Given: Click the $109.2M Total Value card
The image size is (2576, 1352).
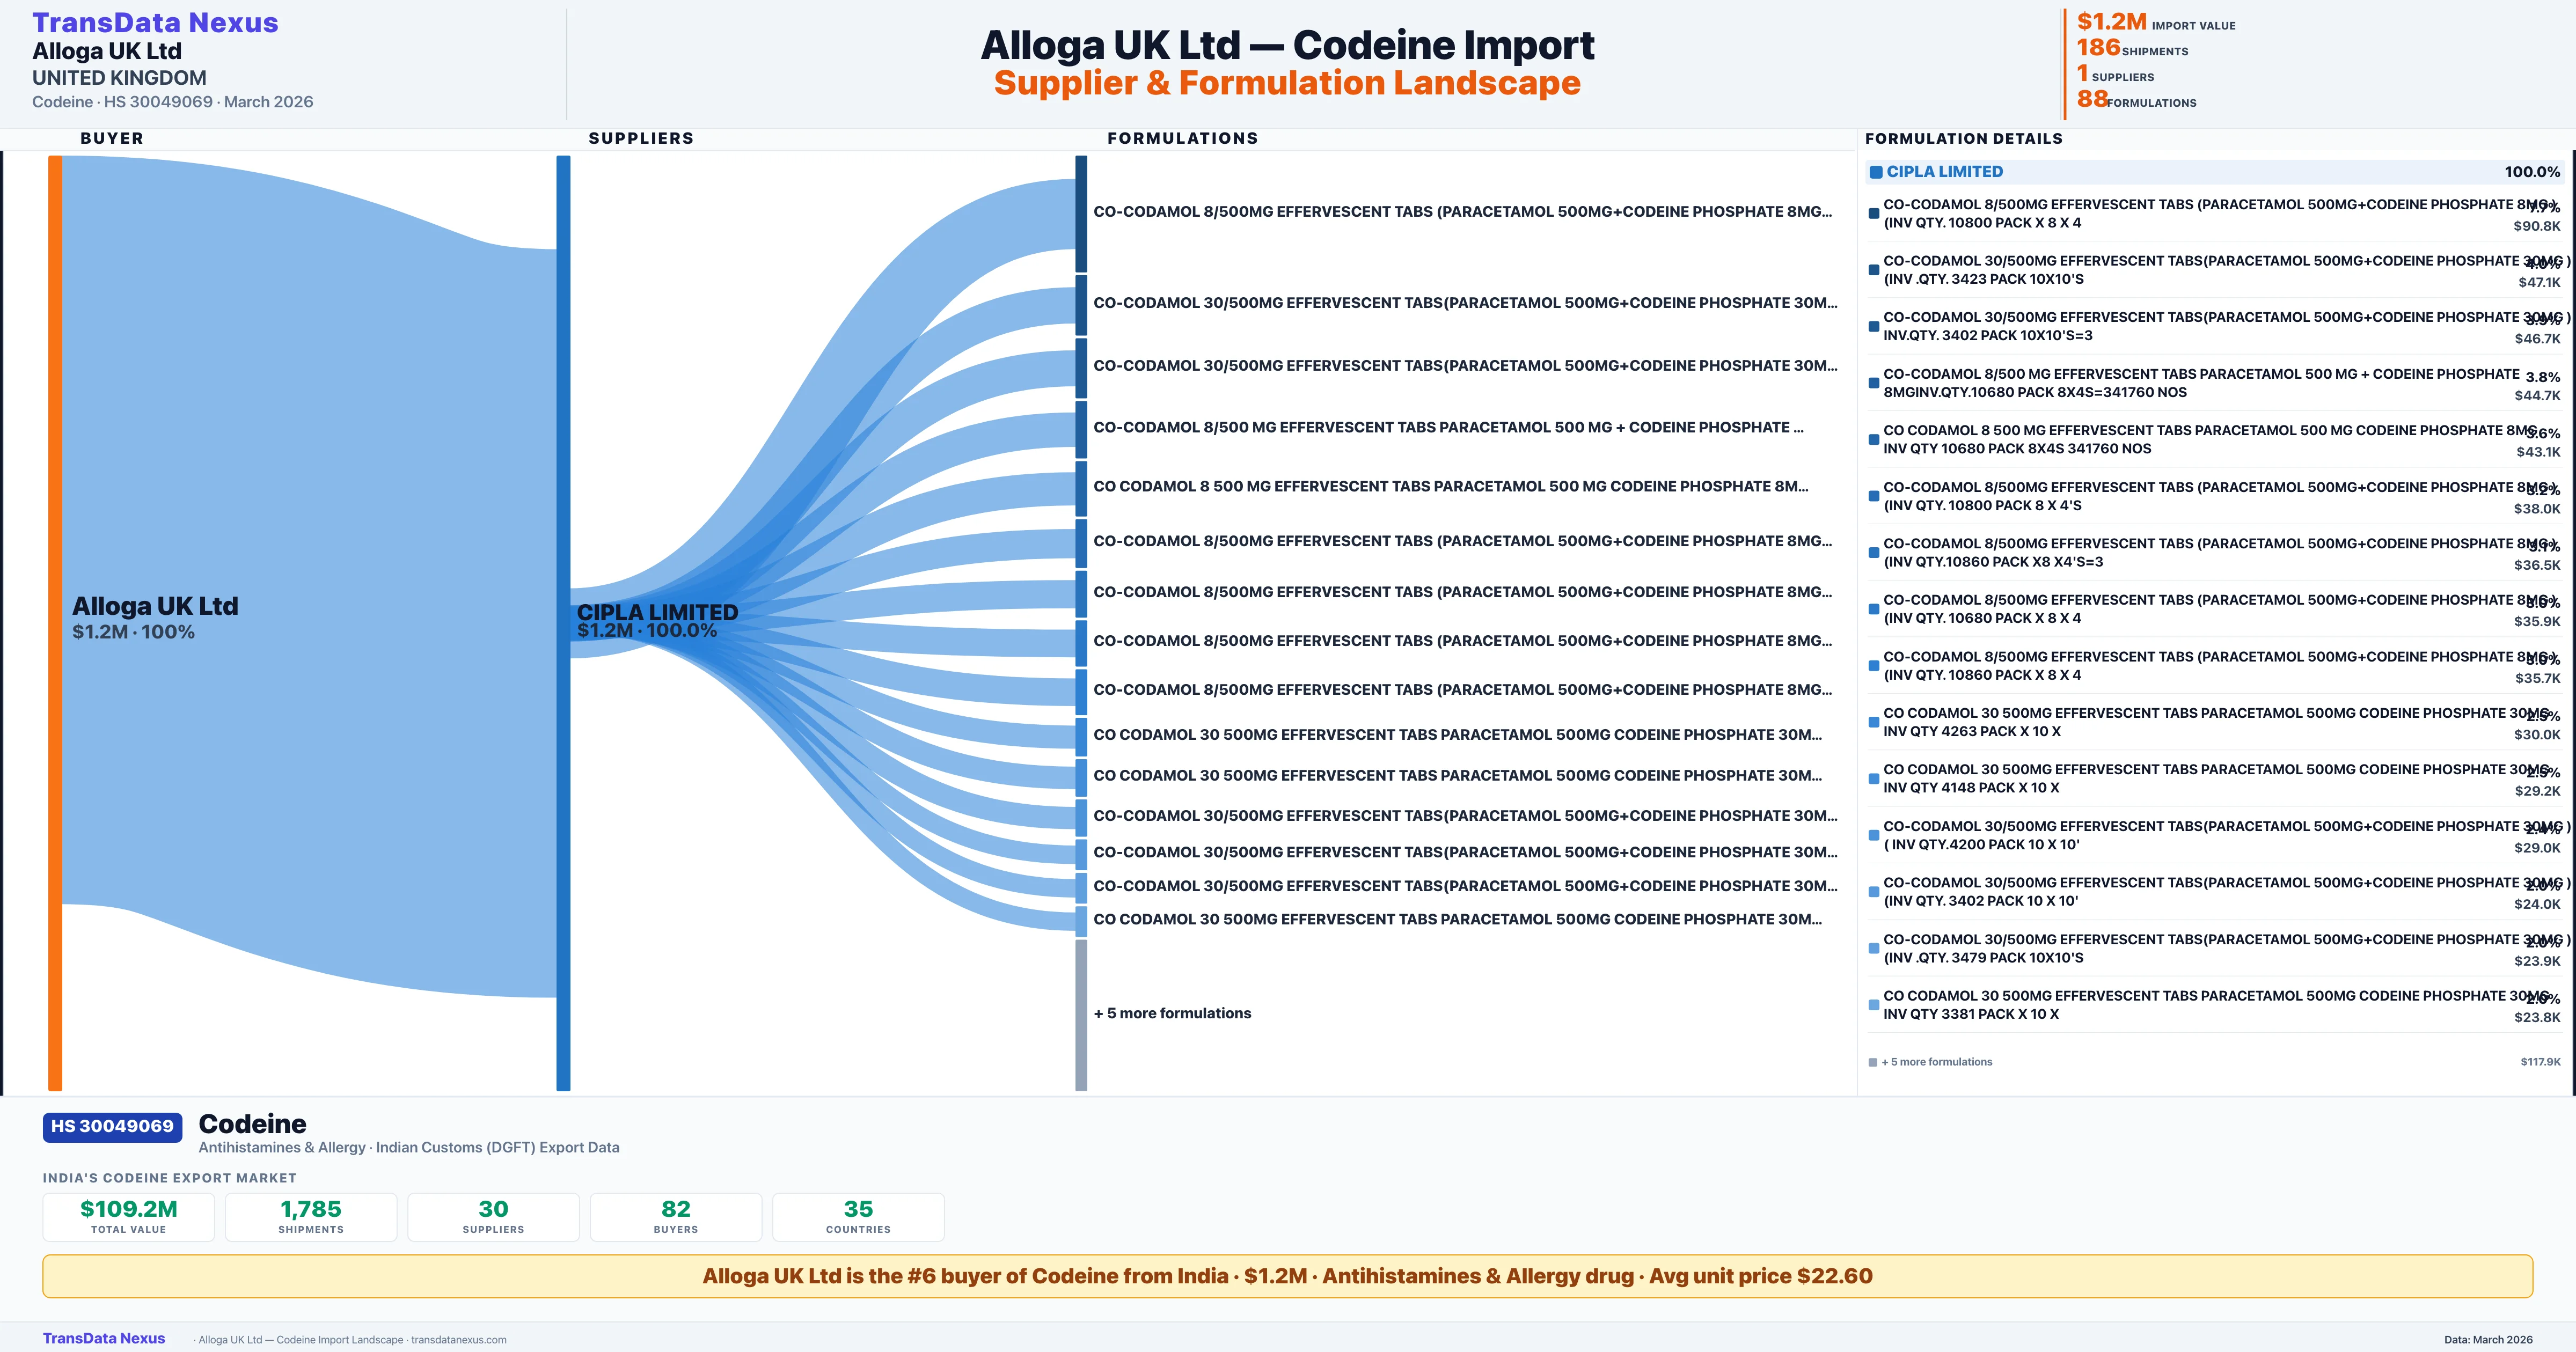Looking at the screenshot, I should point(128,1216).
